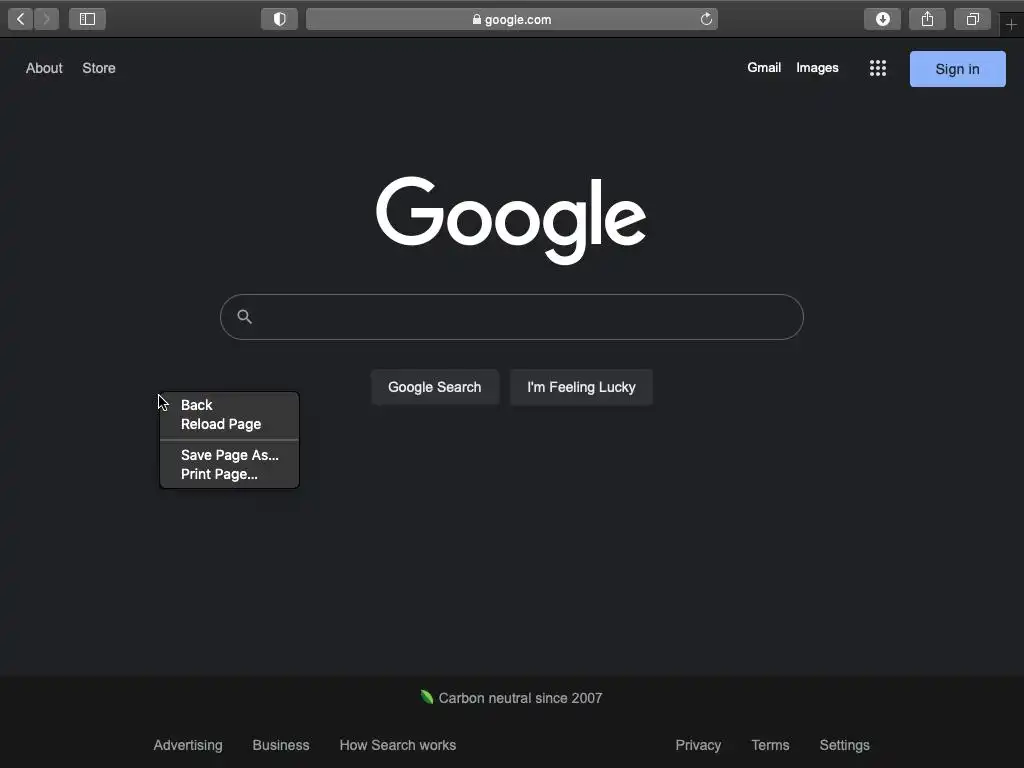This screenshot has width=1024, height=768.
Task: Show the tab overview
Action: tap(972, 19)
